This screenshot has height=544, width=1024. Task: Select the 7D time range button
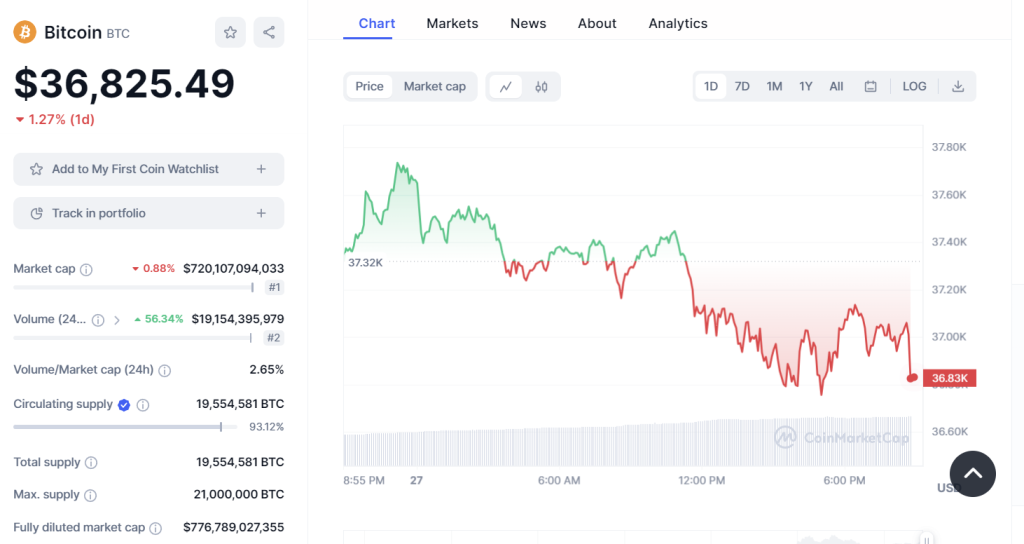pos(742,87)
